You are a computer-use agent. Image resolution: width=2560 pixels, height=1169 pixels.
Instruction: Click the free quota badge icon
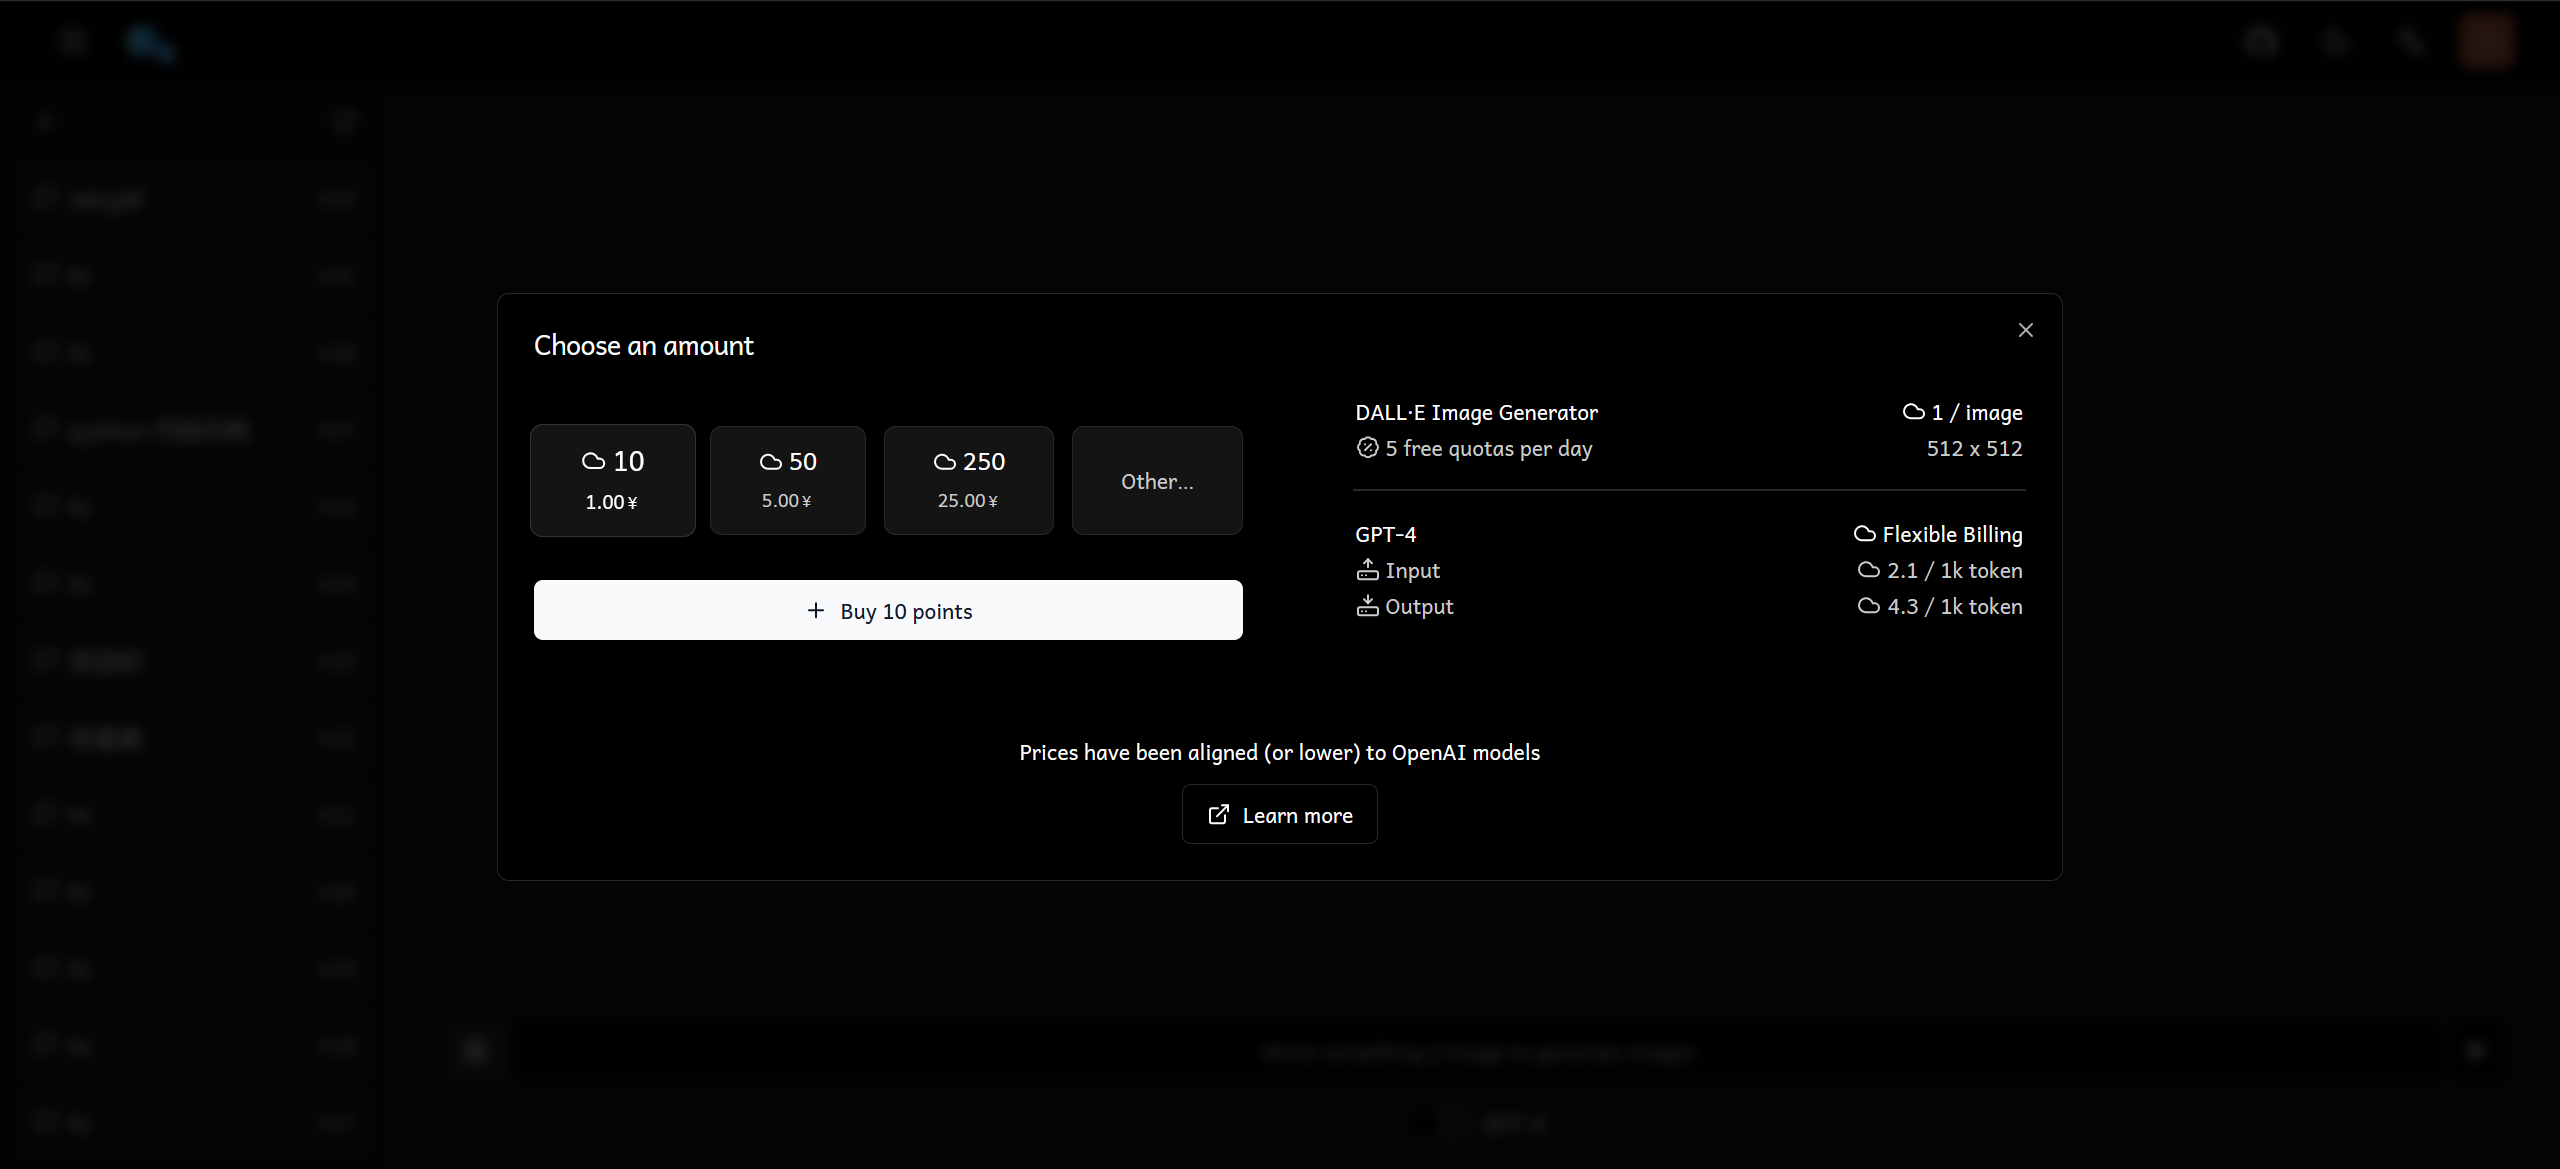point(1367,447)
